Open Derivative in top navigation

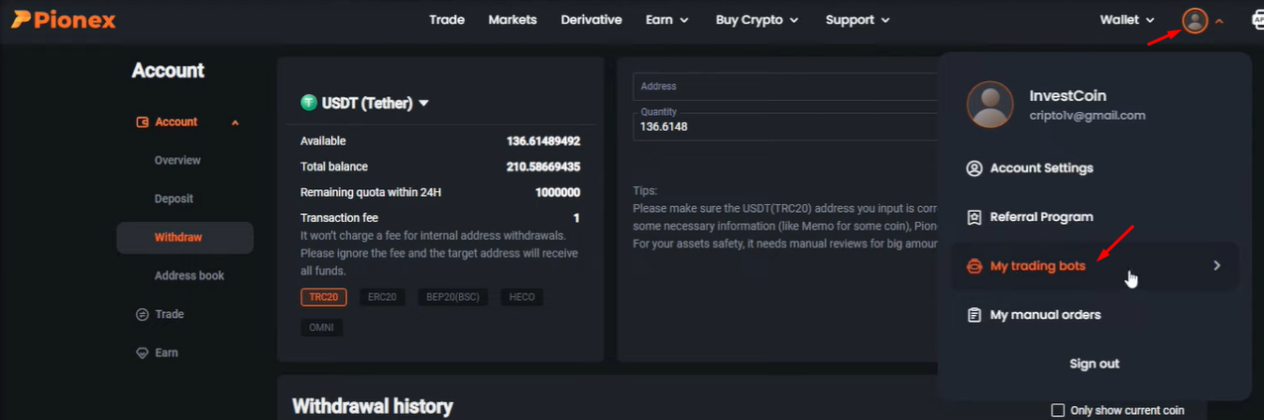click(591, 20)
